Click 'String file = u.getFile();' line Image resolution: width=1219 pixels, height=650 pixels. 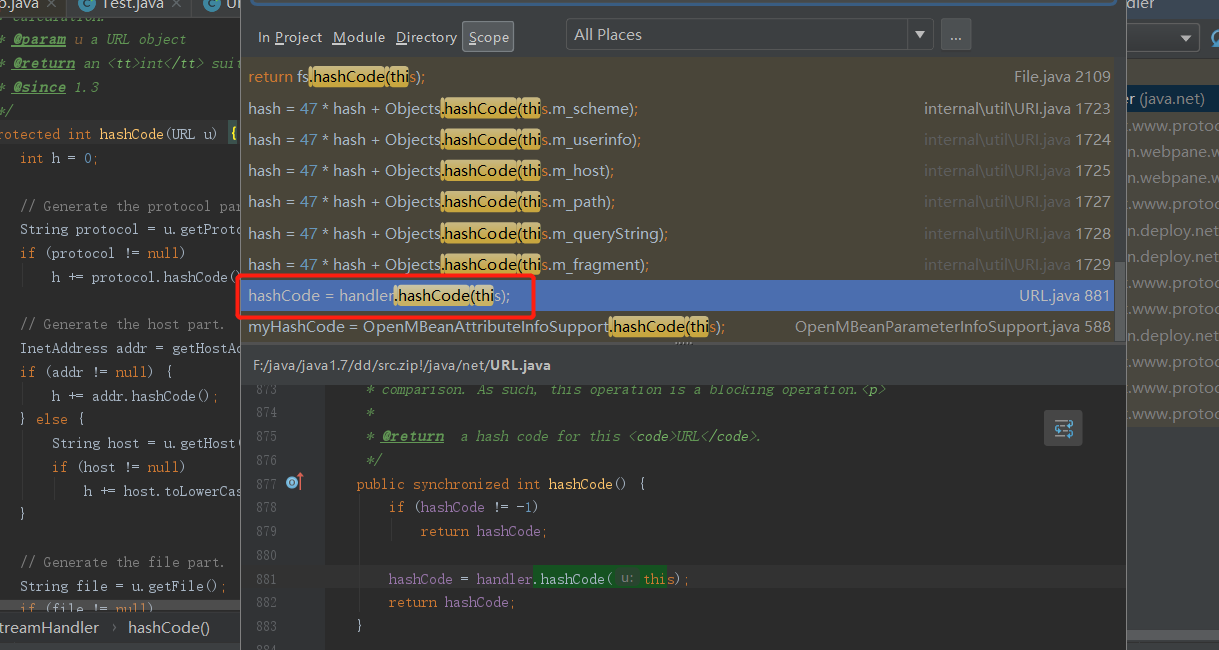tap(123, 586)
